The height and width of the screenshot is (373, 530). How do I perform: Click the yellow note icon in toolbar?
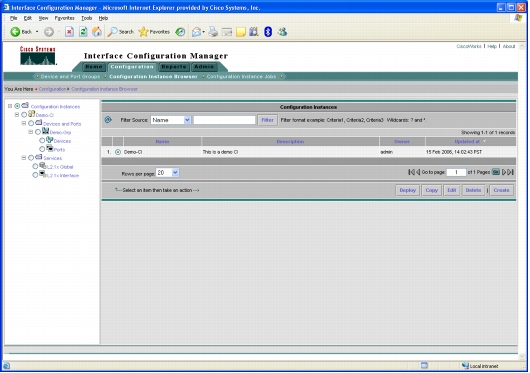click(x=241, y=32)
